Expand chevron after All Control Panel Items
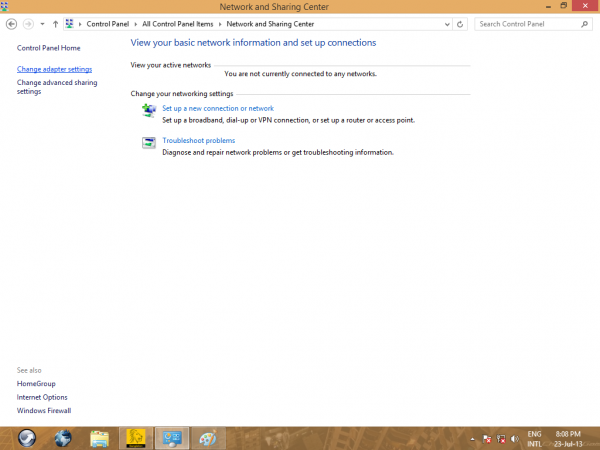 (x=220, y=24)
